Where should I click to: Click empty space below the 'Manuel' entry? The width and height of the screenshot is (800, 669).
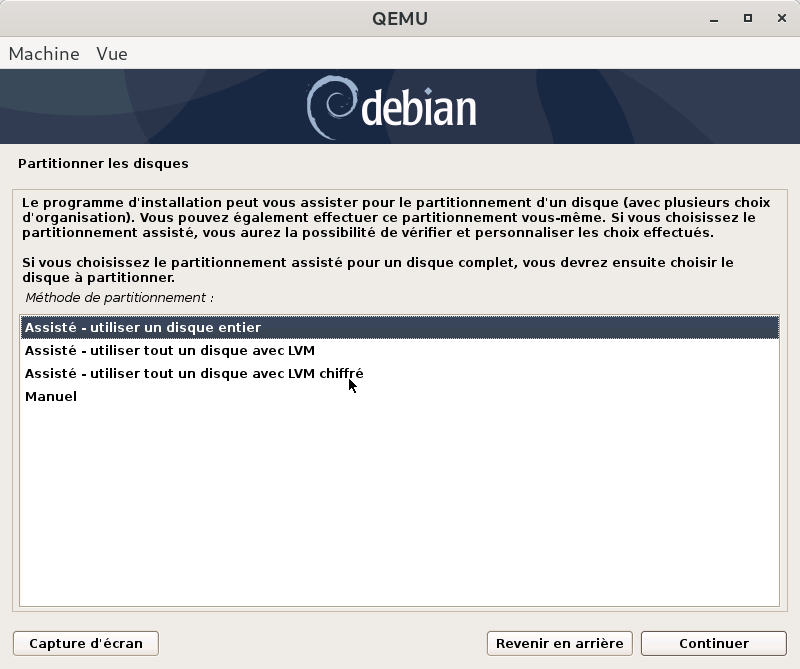point(399,500)
